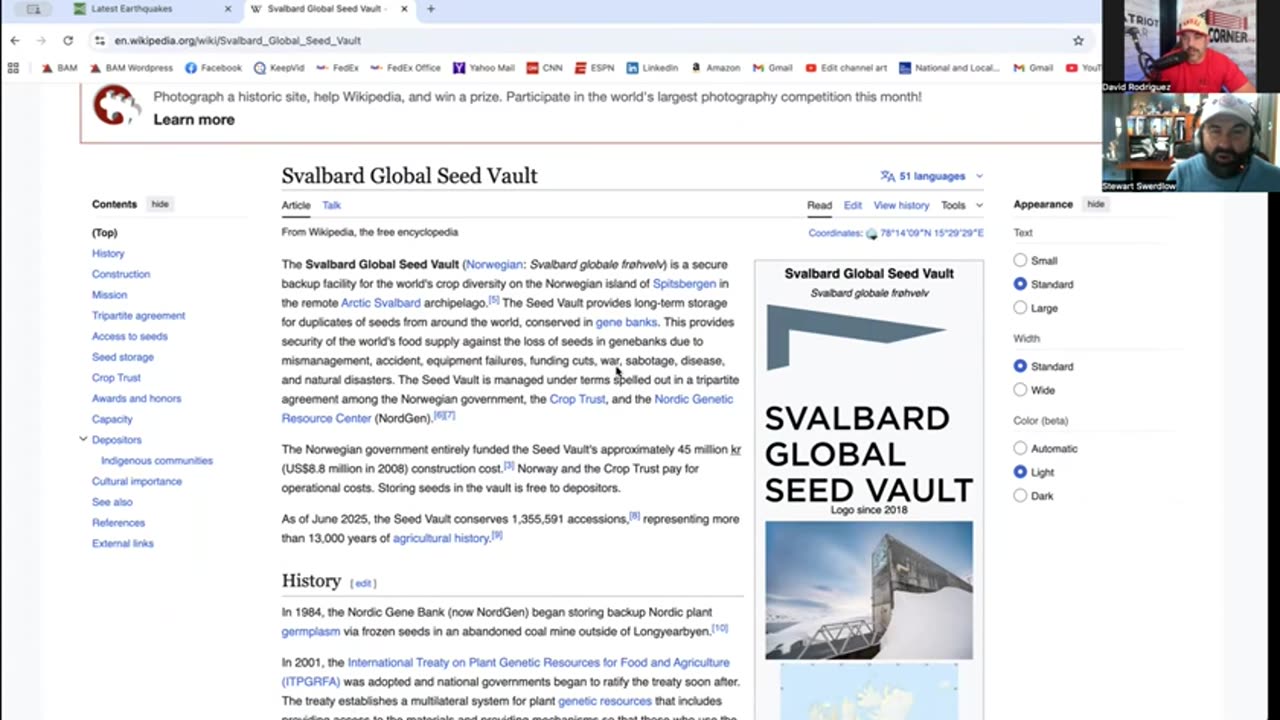Open the Tools dropdown menu
Viewport: 1280px width, 720px height.
(961, 205)
